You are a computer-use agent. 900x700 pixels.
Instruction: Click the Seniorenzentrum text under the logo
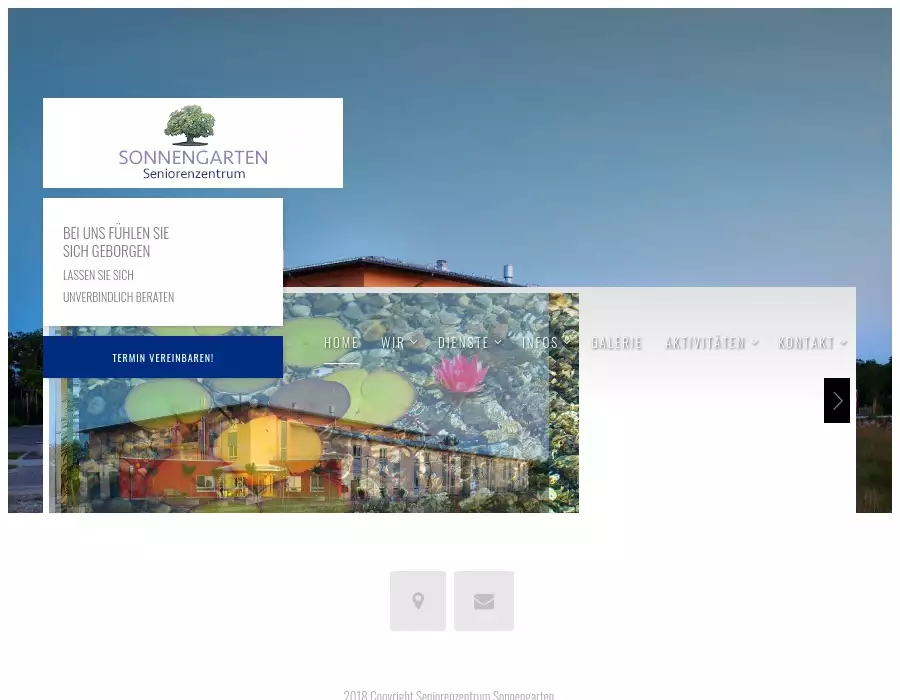coord(193,174)
